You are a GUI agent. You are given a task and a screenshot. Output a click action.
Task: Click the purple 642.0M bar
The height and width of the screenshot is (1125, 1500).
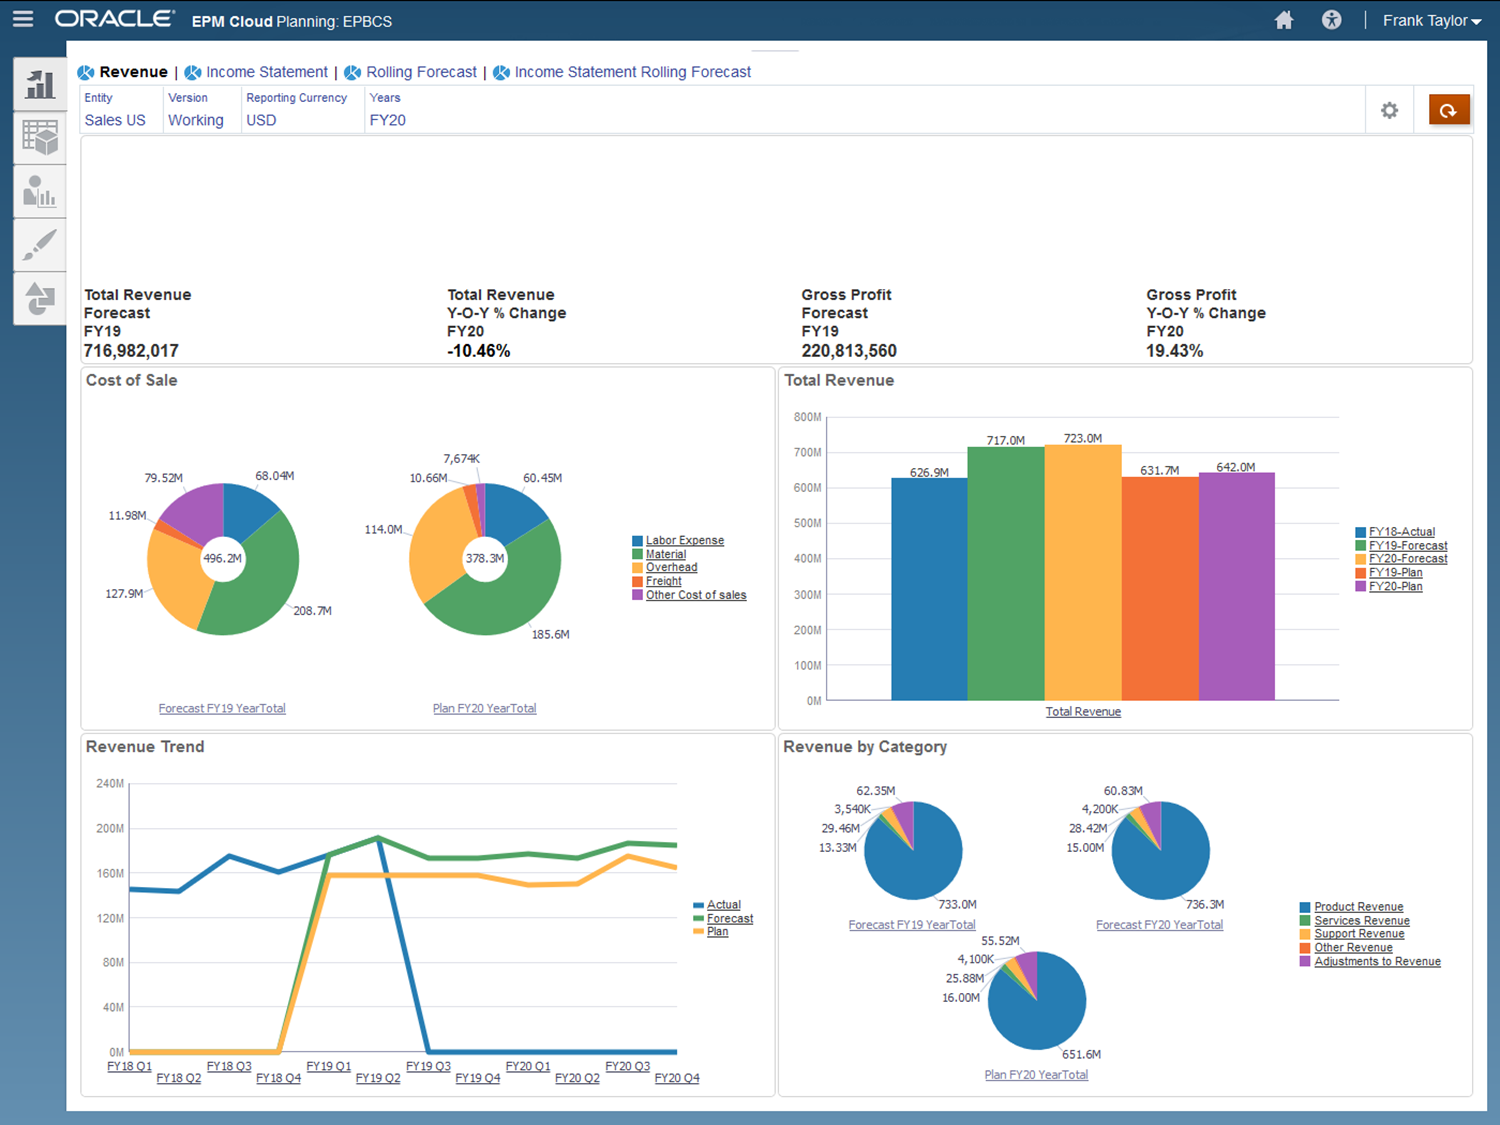click(1237, 586)
